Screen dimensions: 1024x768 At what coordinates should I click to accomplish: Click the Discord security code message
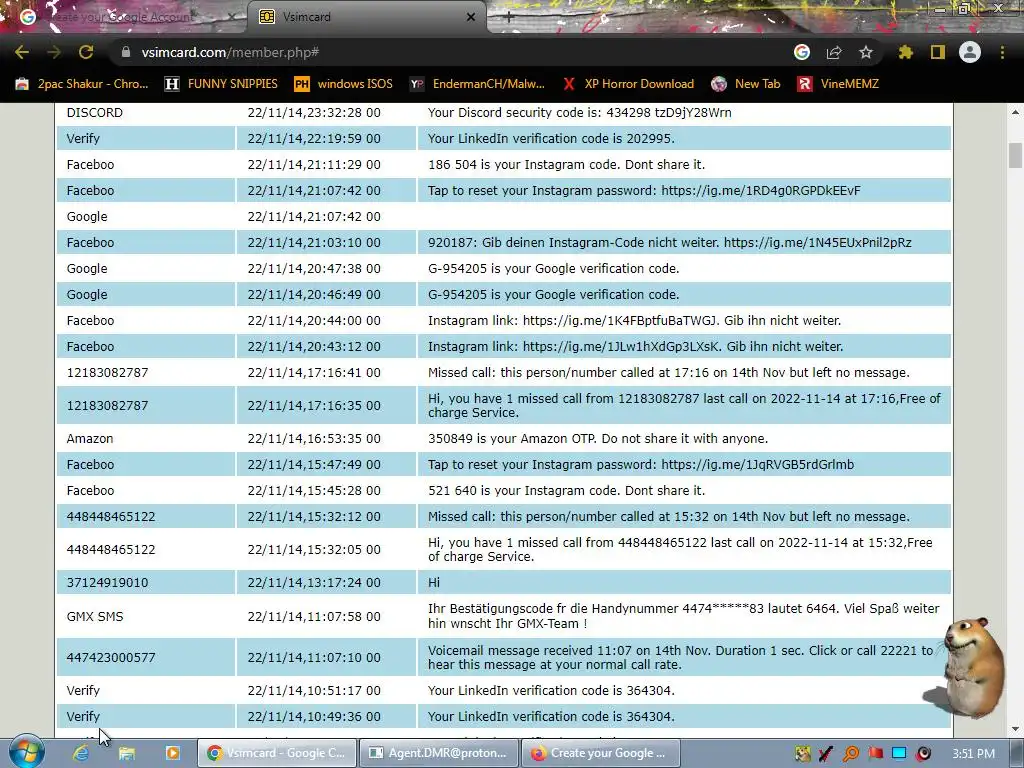[x=579, y=112]
